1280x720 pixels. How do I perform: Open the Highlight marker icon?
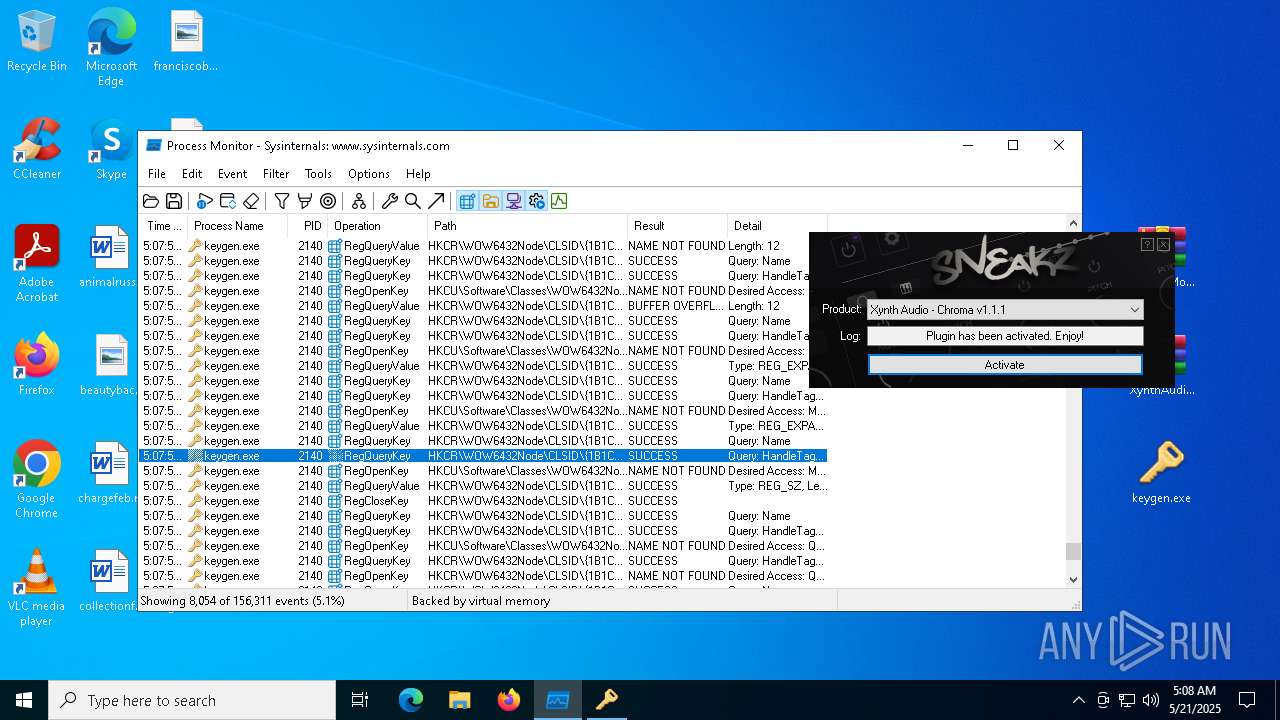coord(305,201)
